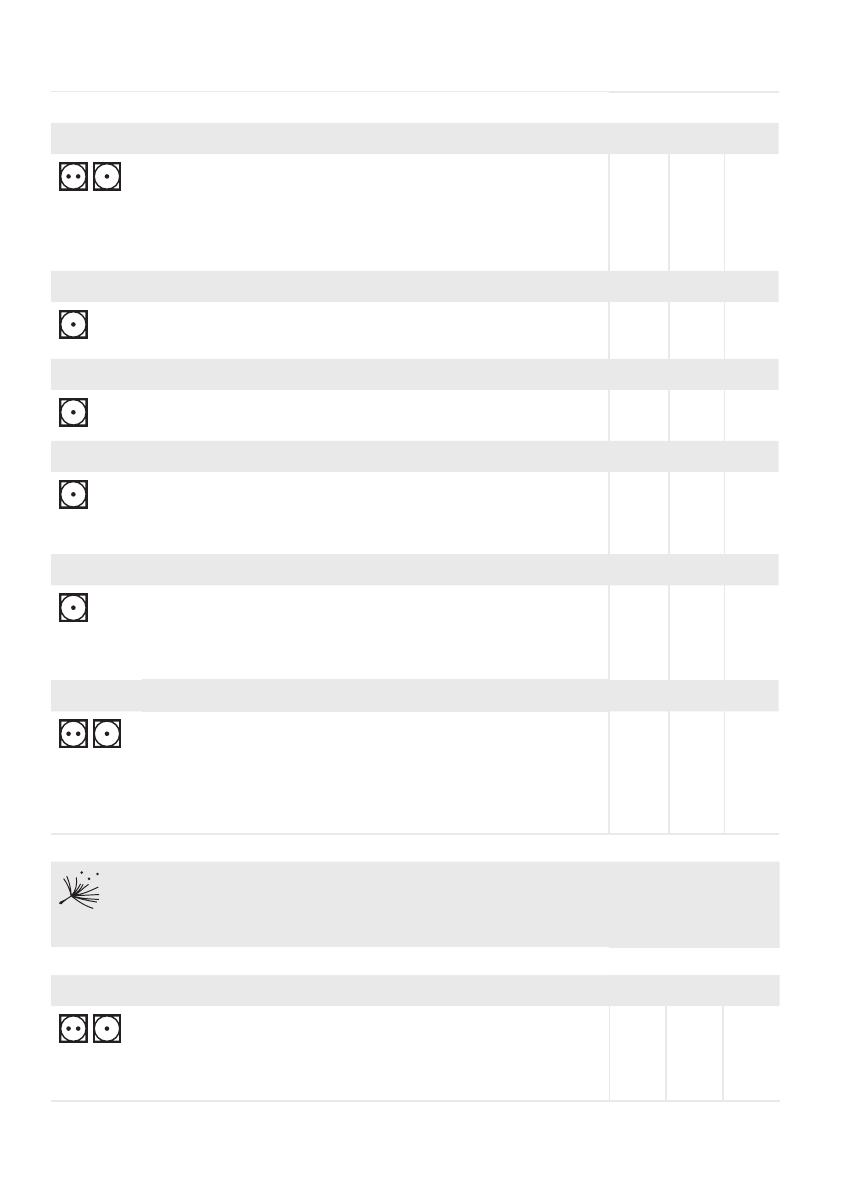Click the tumble dry icon in the fourth section
This screenshot has width=842, height=1191.
point(73,495)
